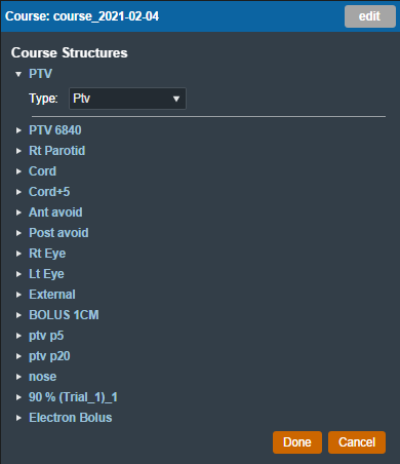Expand the Cord structure arrow
The image size is (400, 464).
19,172
